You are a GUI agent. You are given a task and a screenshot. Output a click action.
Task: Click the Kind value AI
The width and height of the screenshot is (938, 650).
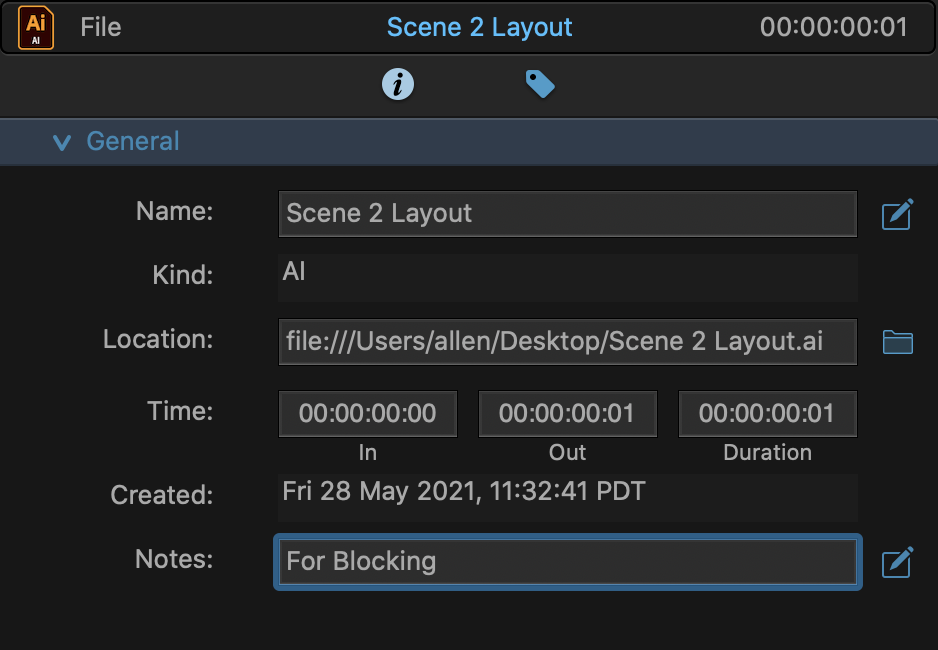coord(294,272)
